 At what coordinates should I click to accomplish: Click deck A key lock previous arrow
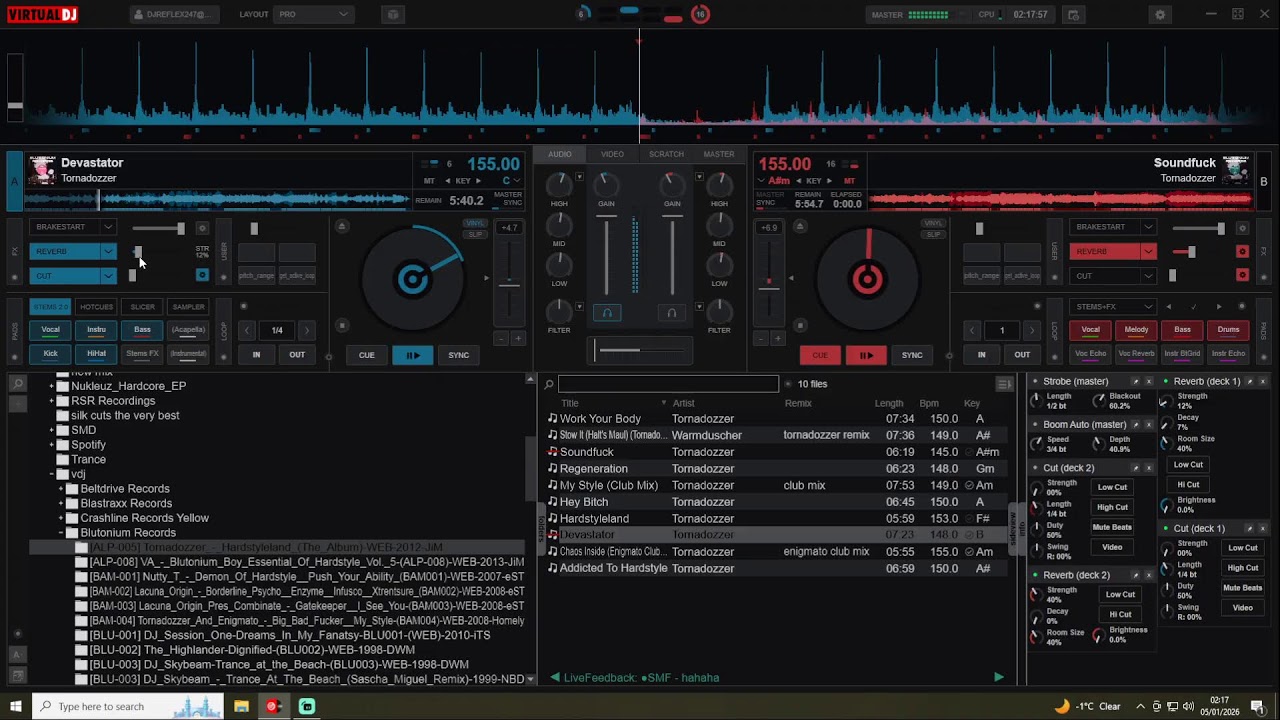click(447, 181)
